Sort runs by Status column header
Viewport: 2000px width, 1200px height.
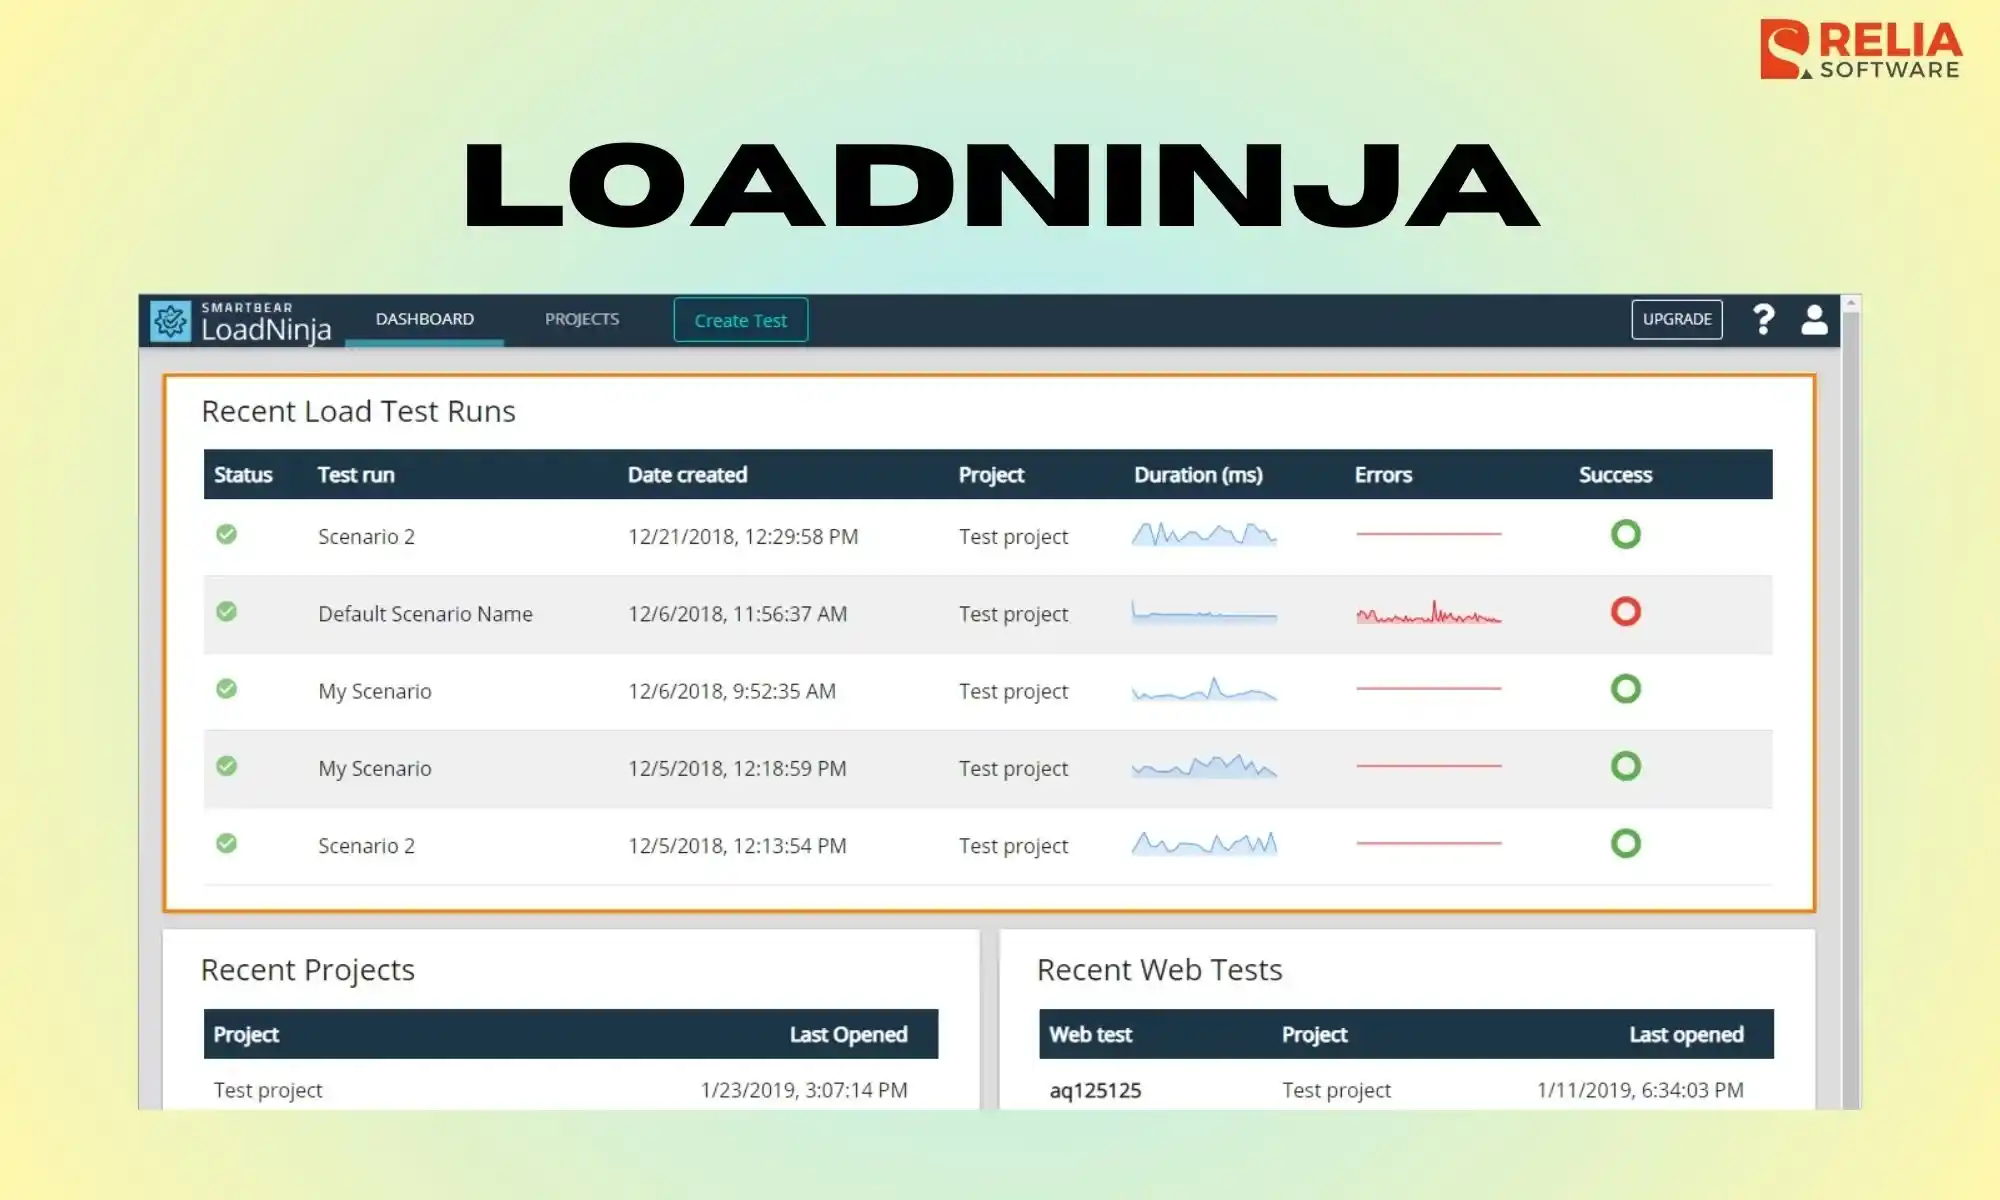pyautogui.click(x=243, y=475)
